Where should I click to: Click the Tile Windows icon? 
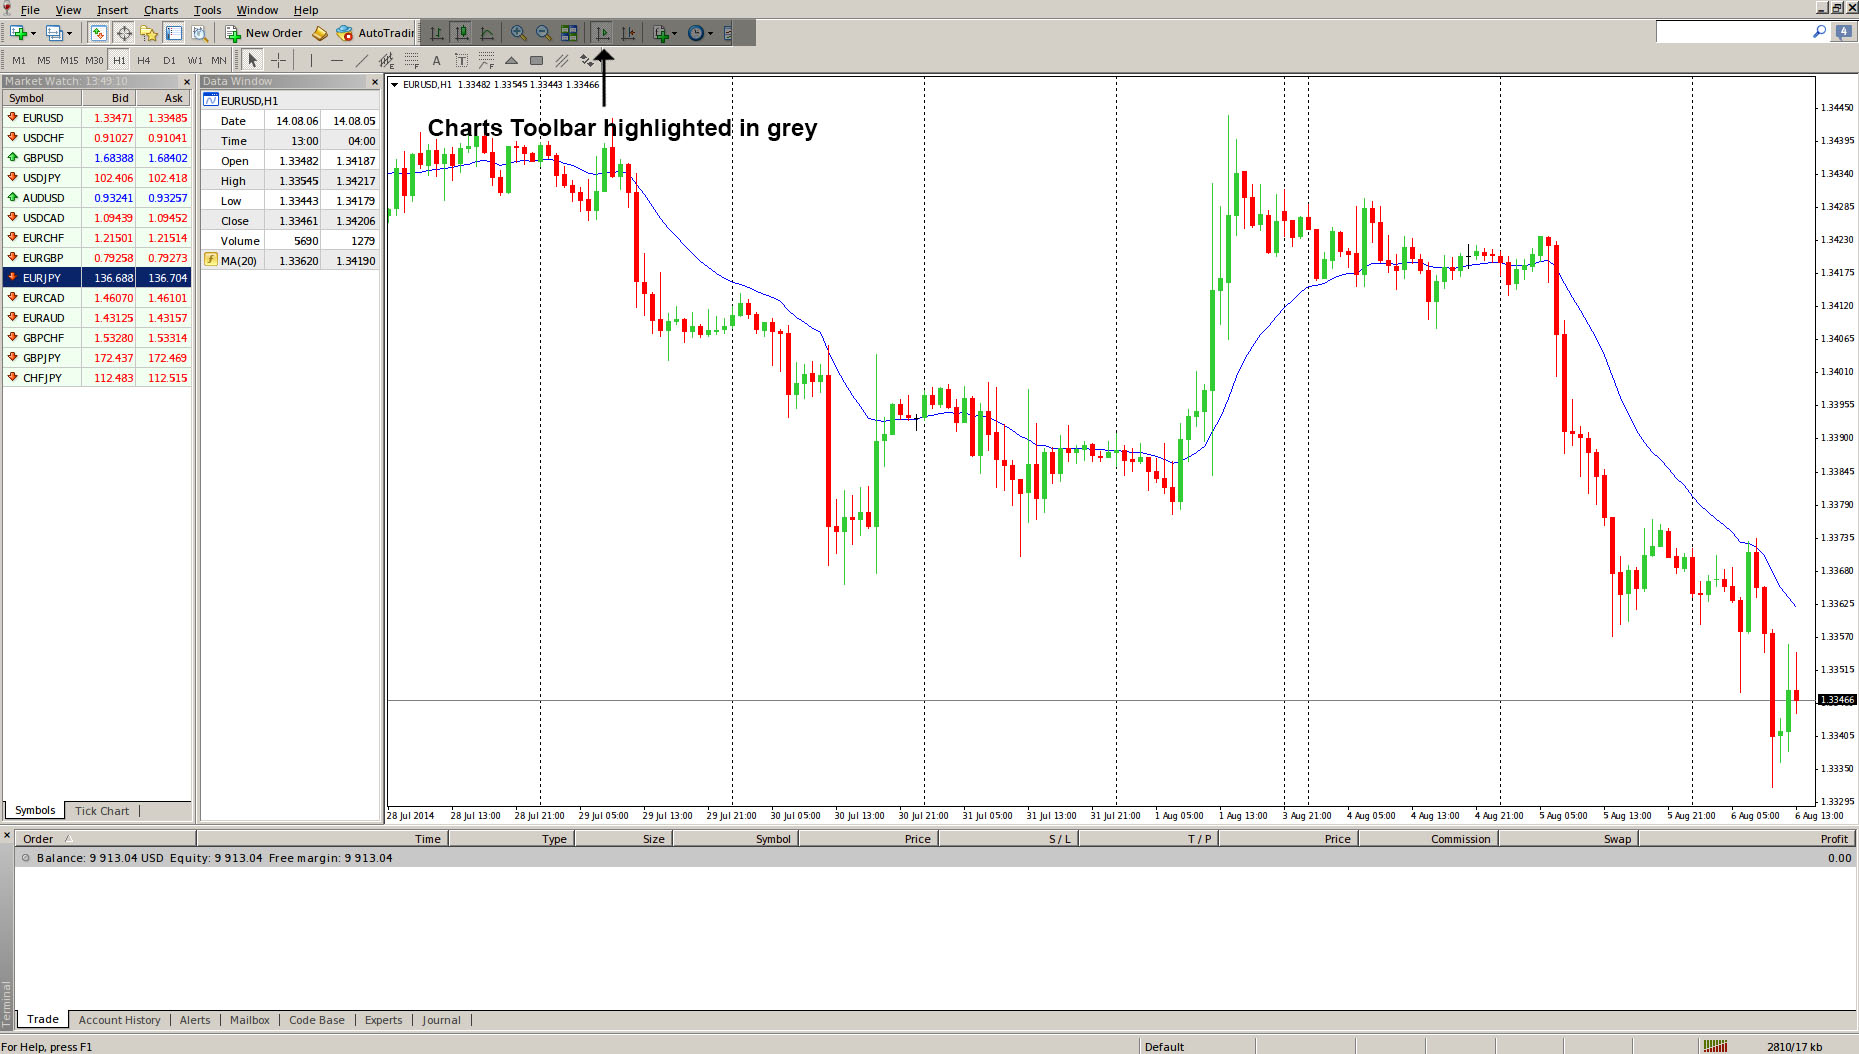tap(569, 33)
